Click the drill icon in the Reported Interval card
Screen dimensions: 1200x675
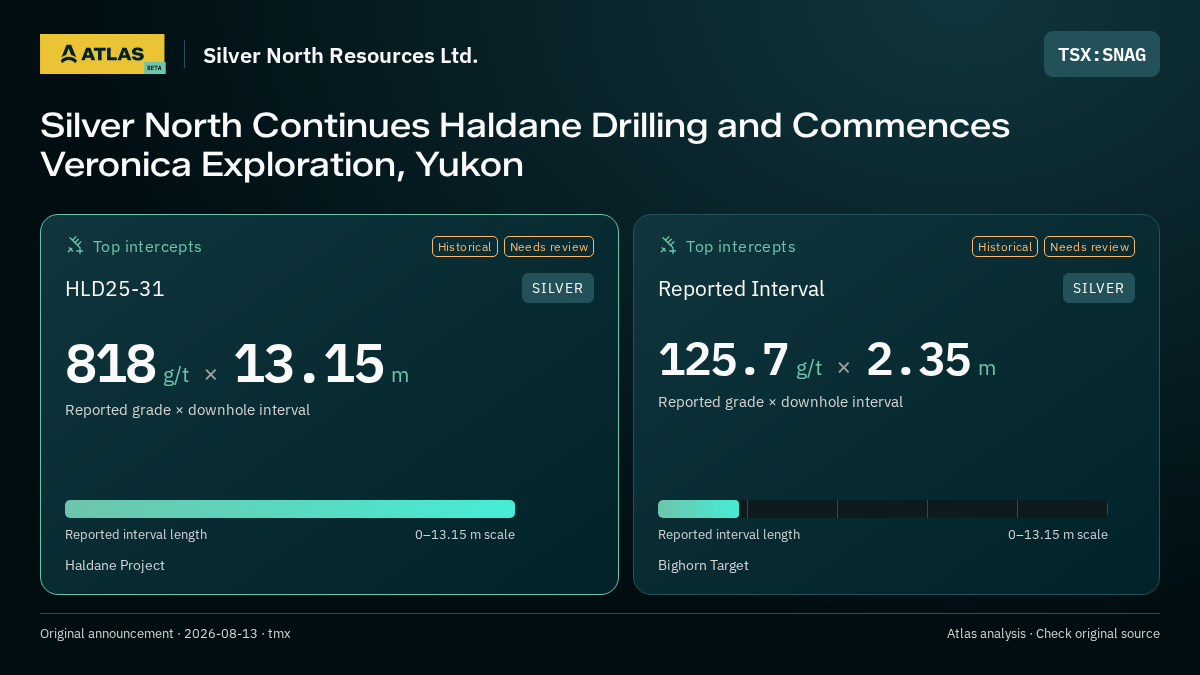point(668,245)
